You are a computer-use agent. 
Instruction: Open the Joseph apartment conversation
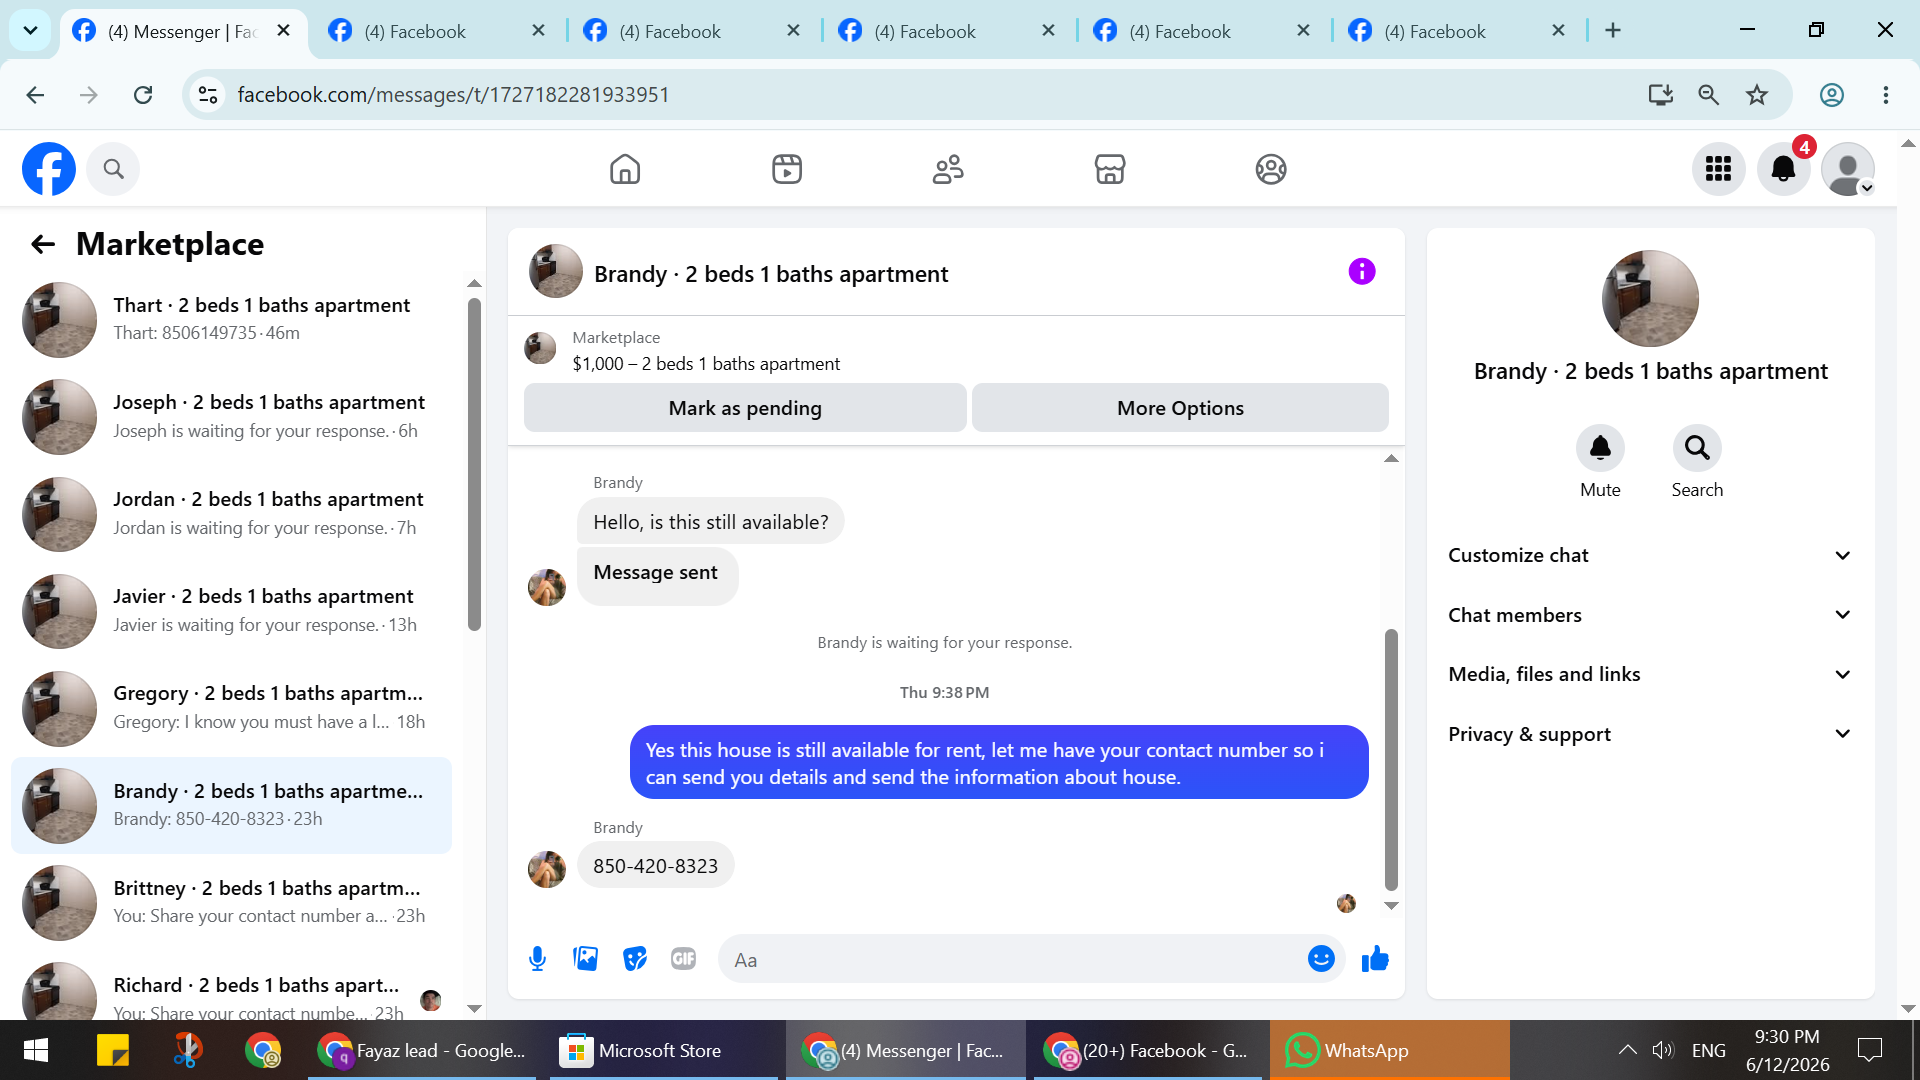pyautogui.click(x=232, y=416)
